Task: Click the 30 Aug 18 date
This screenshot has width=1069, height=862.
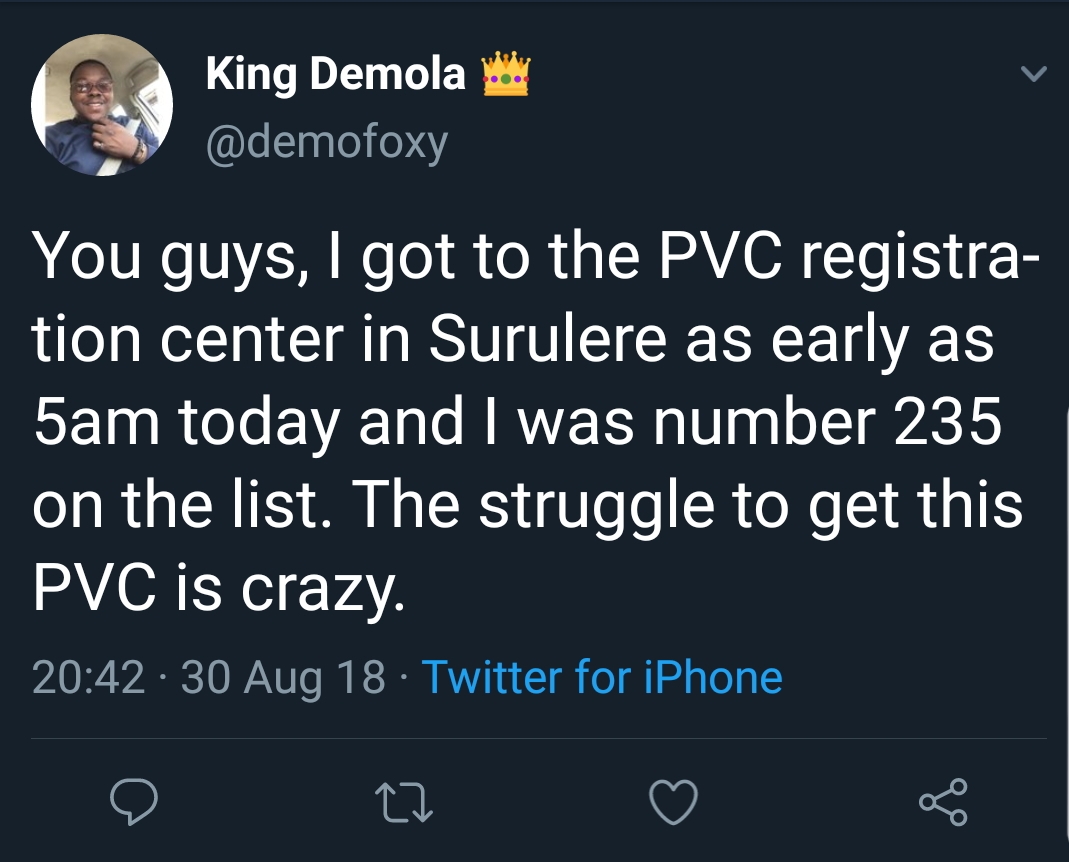Action: point(283,677)
